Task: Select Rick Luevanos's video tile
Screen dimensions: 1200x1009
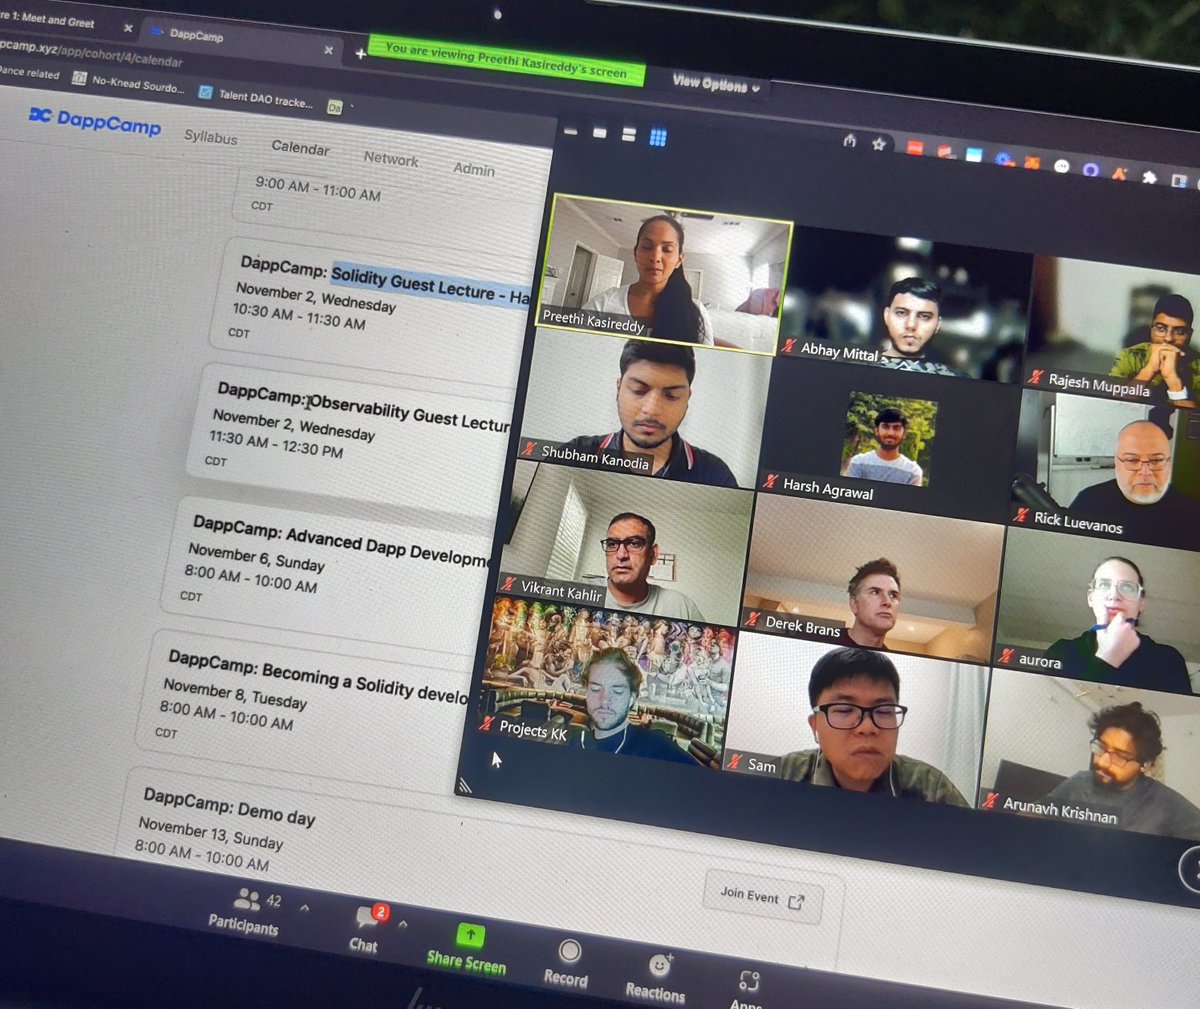Action: click(x=1104, y=463)
